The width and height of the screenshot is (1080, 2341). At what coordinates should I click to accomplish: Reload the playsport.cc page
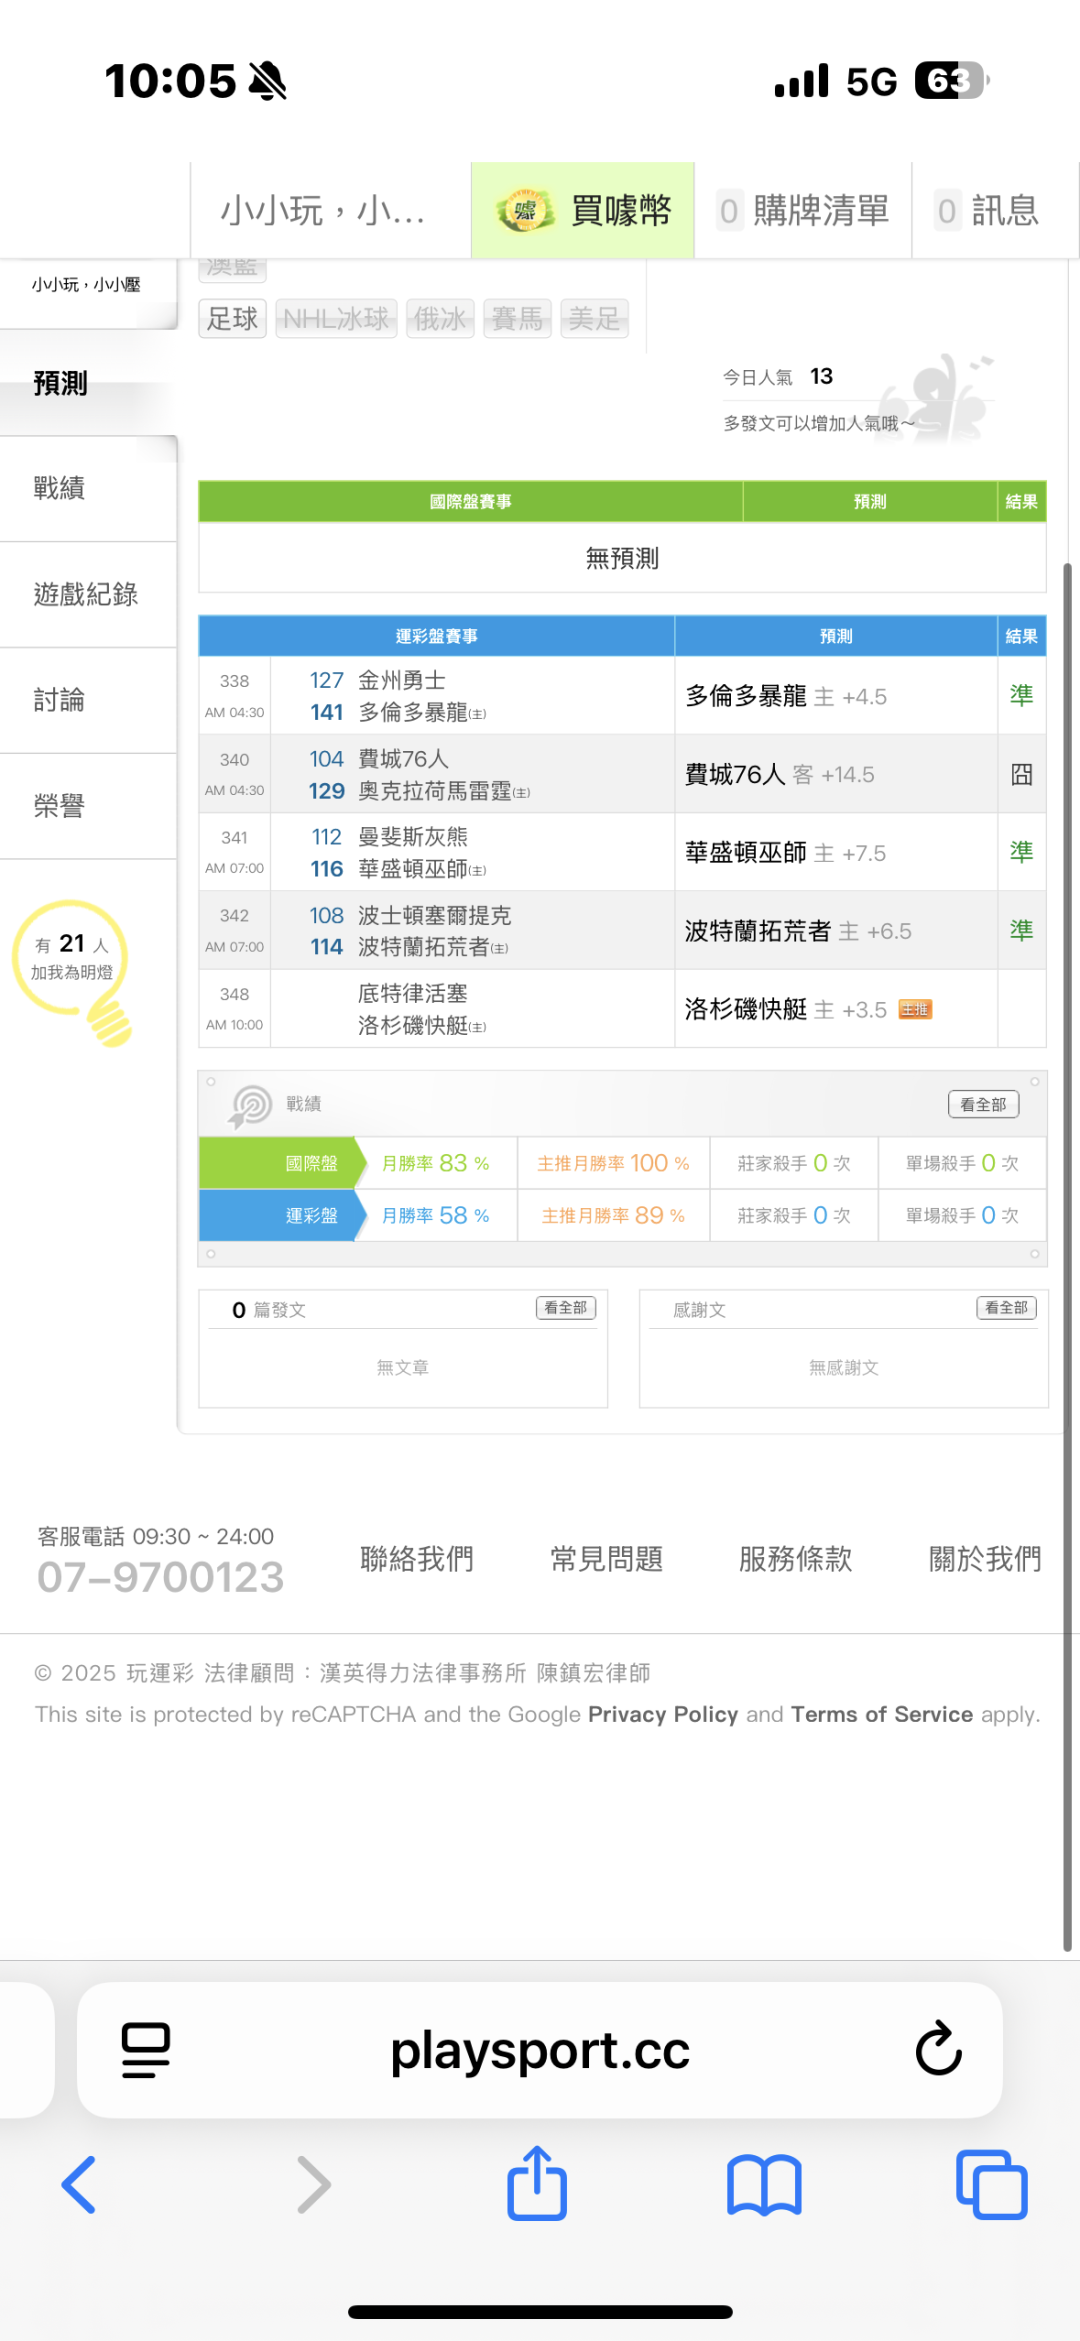pyautogui.click(x=938, y=2050)
